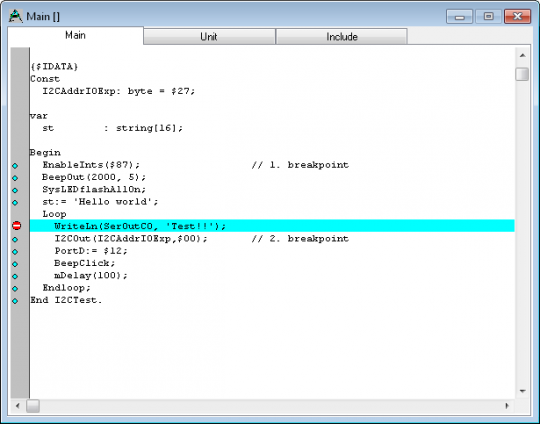Image resolution: width=540 pixels, height=424 pixels.
Task: Place cursor in the highlighted WriteLn code line
Action: coord(272,226)
